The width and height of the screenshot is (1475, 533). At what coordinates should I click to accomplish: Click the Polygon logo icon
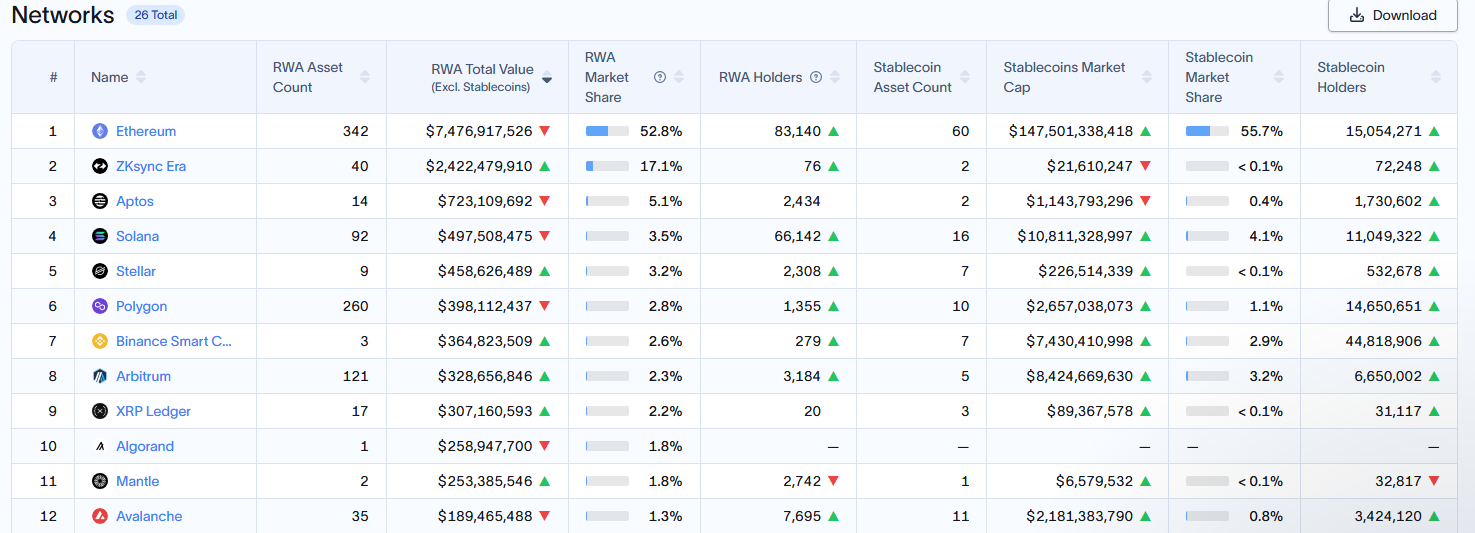point(100,306)
